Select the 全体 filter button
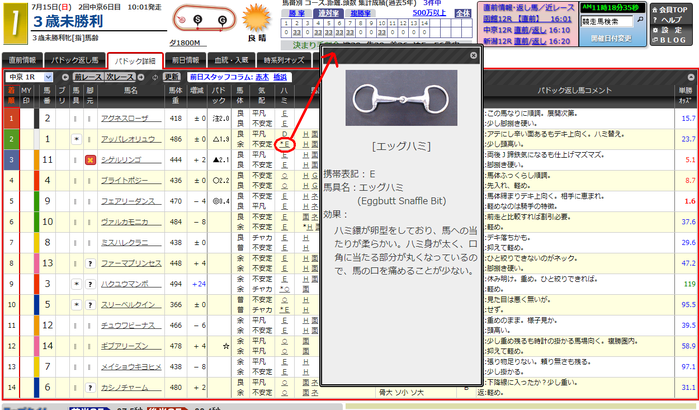 pos(463,13)
